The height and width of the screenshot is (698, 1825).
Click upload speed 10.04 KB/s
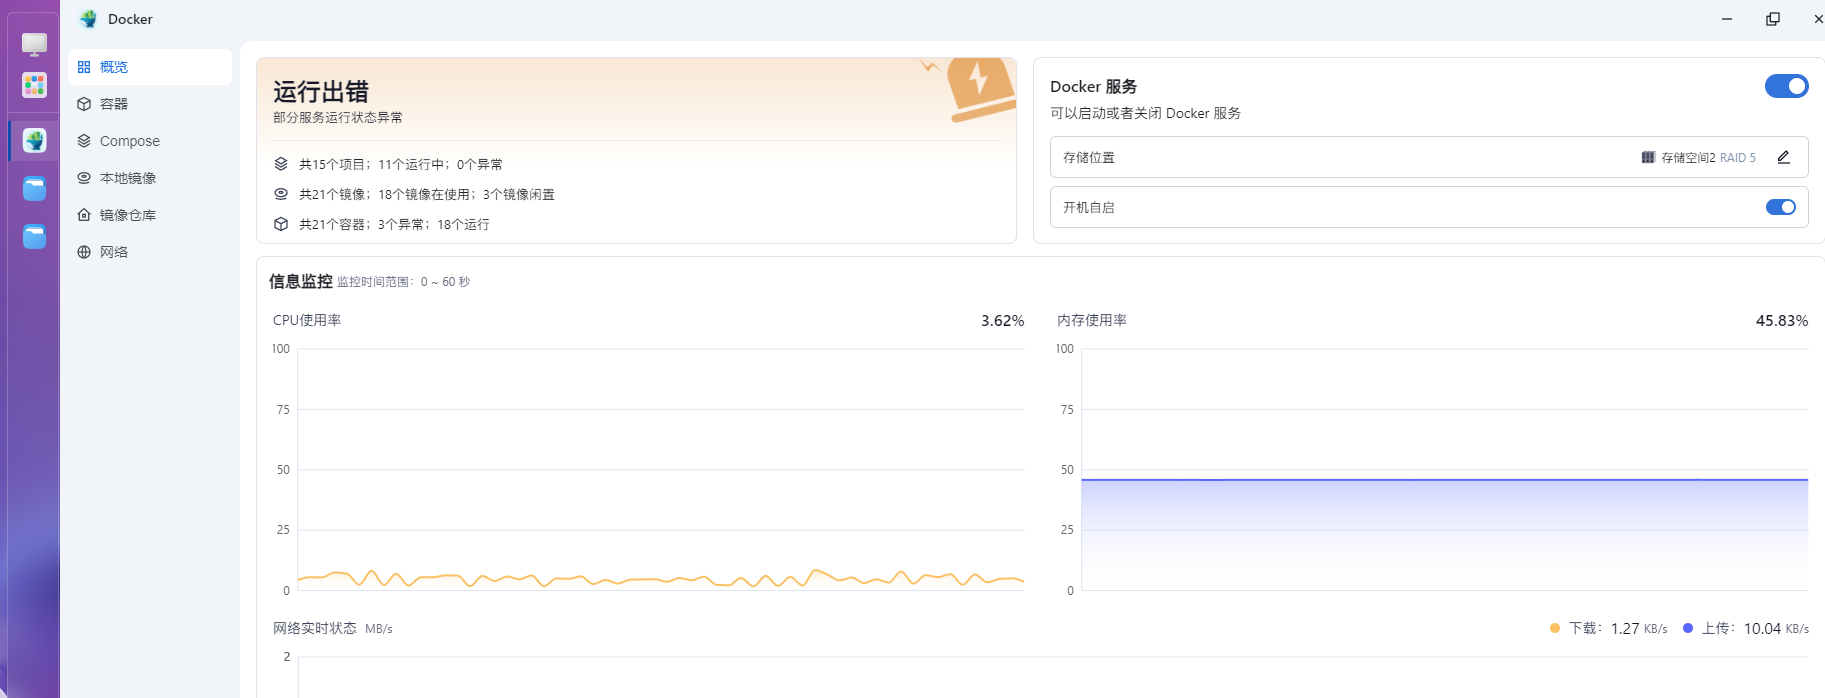1776,629
